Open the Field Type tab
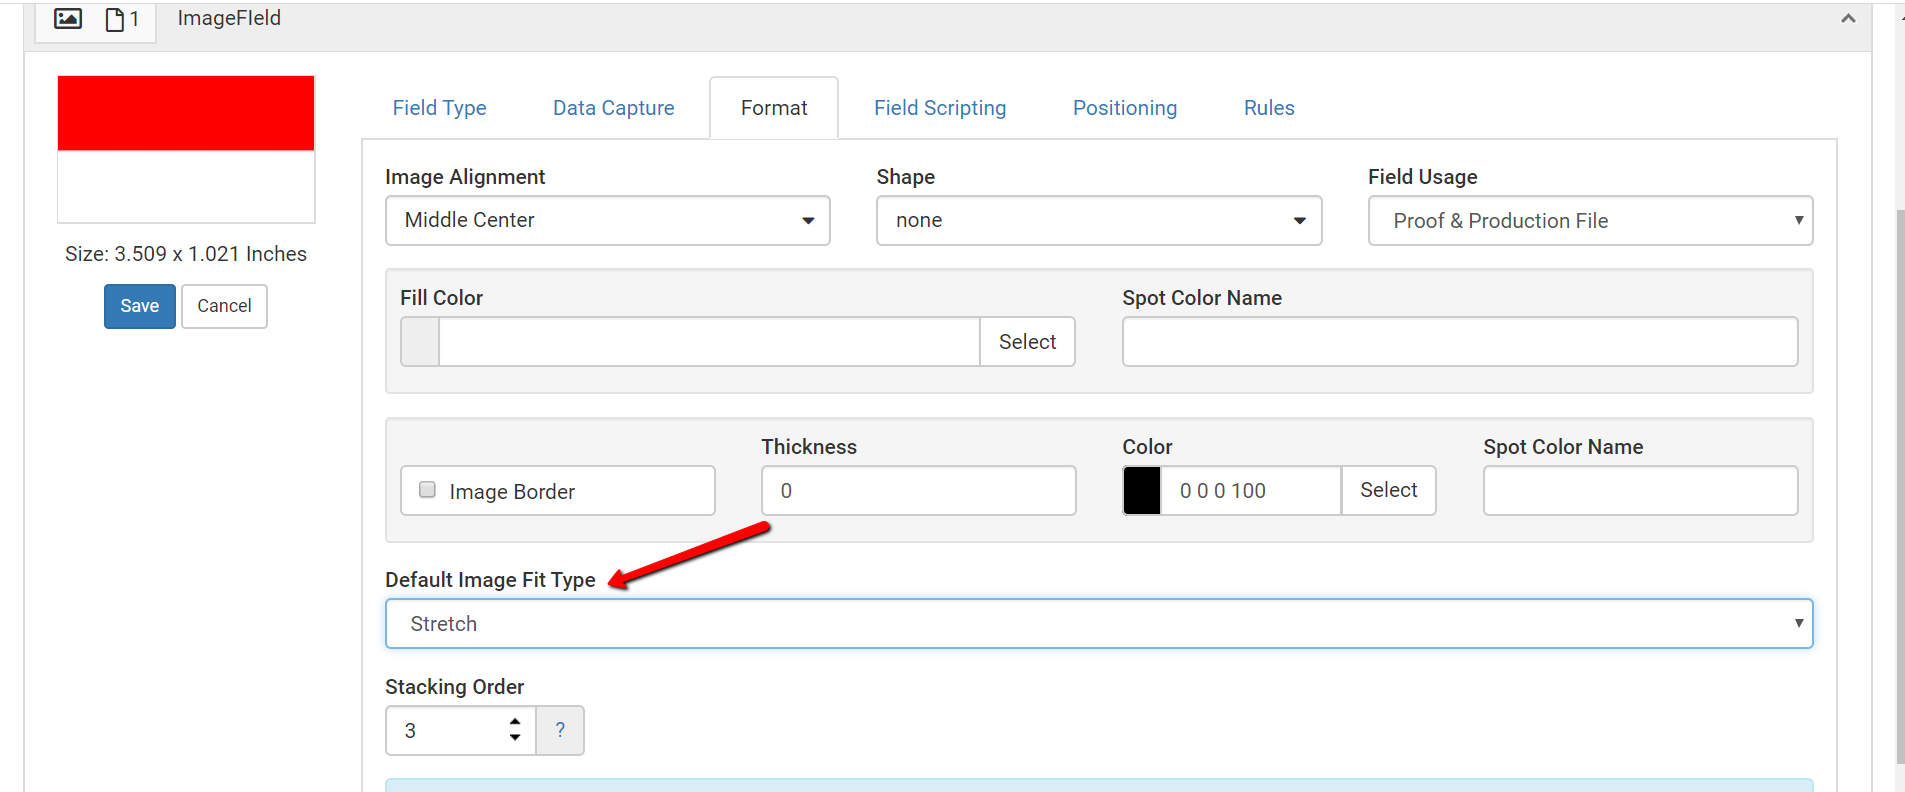 click(x=439, y=108)
